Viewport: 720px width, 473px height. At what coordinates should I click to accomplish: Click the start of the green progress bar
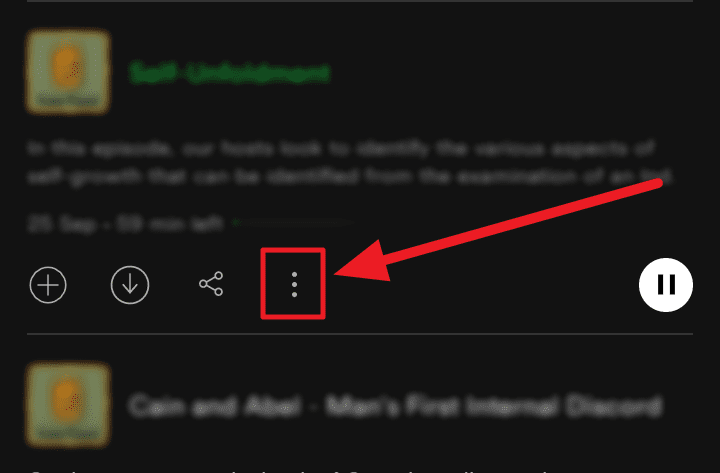tap(236, 223)
